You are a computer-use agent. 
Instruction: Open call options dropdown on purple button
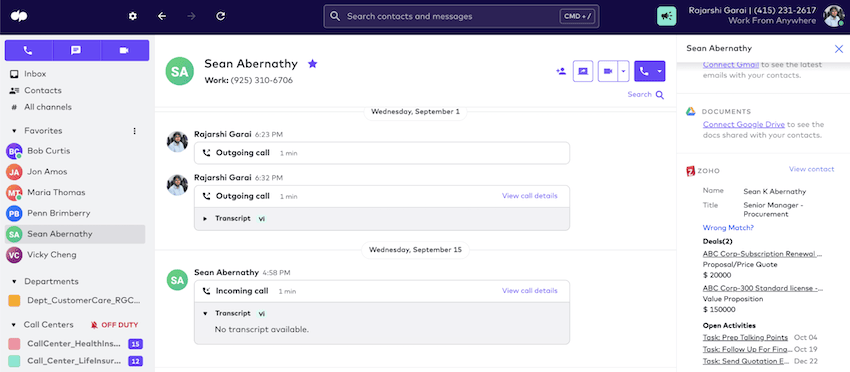pos(660,71)
